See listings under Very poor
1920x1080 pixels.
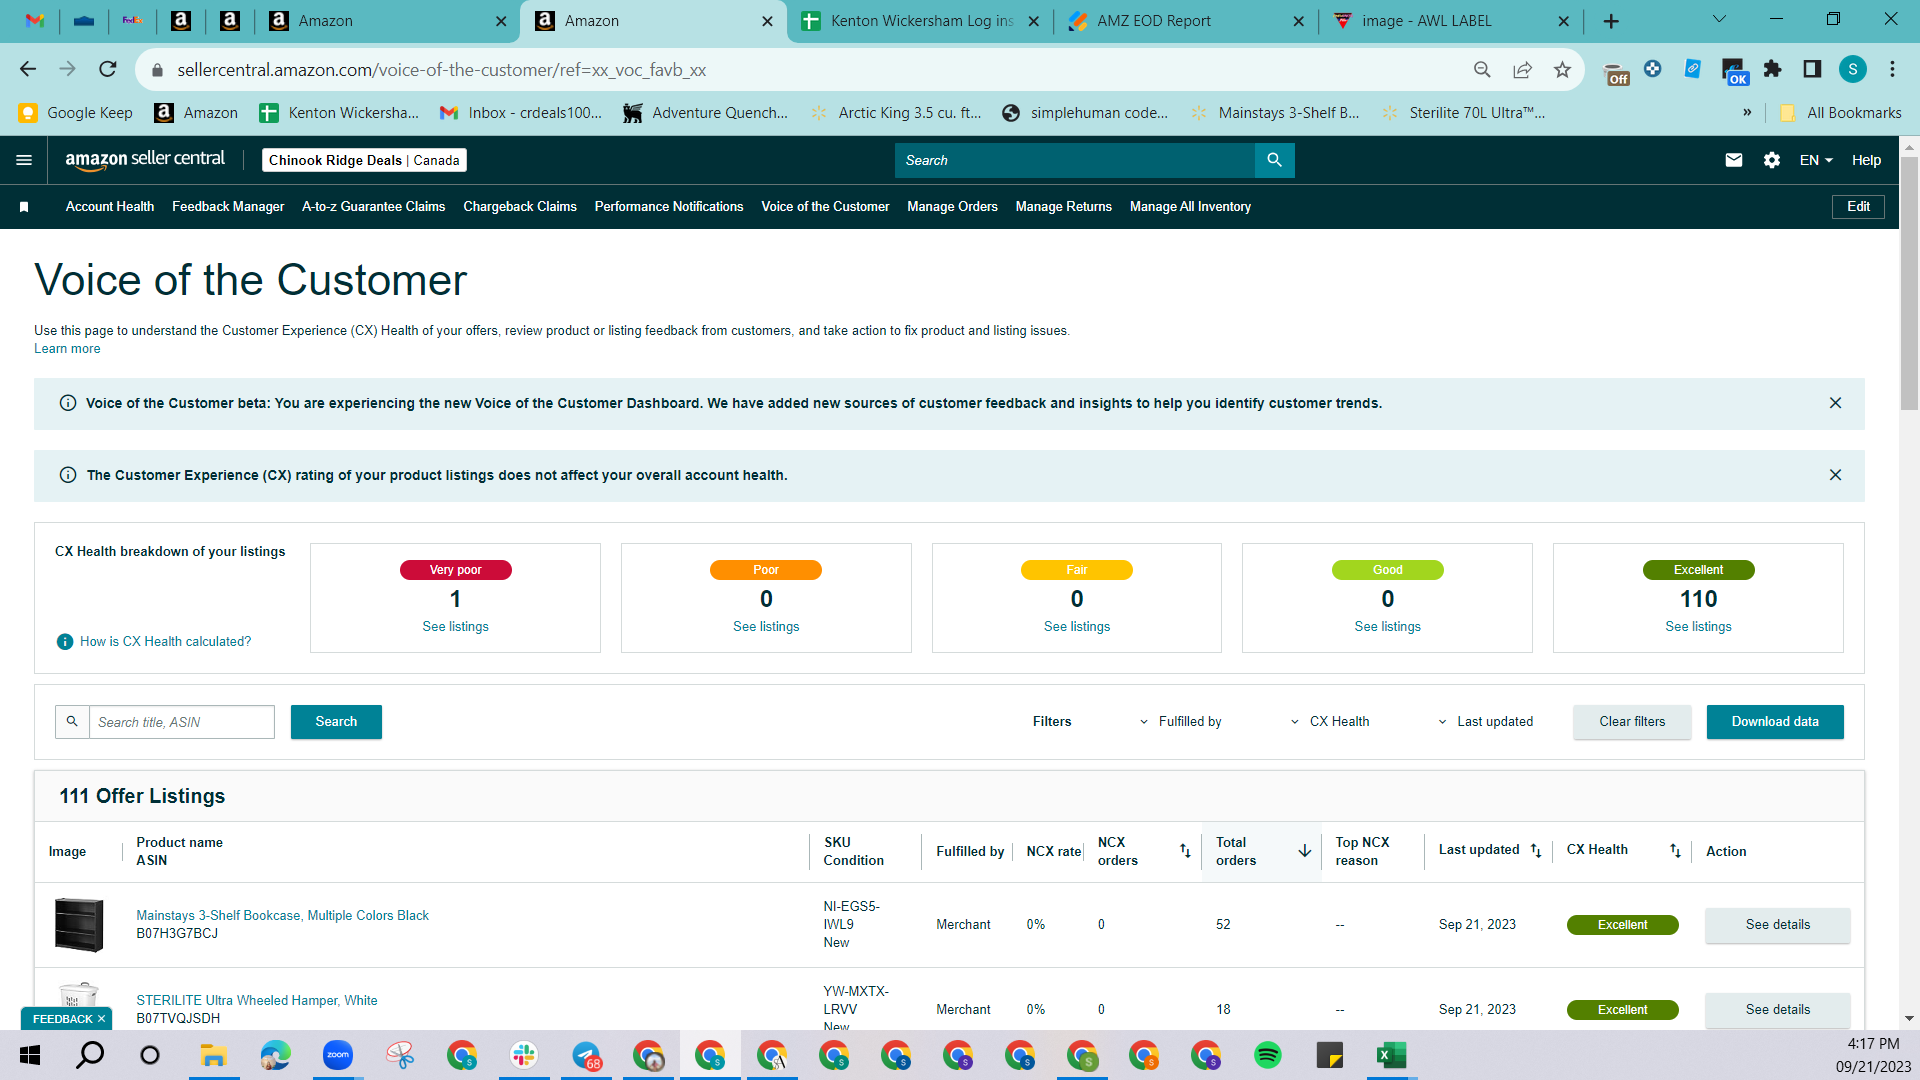[x=455, y=627]
